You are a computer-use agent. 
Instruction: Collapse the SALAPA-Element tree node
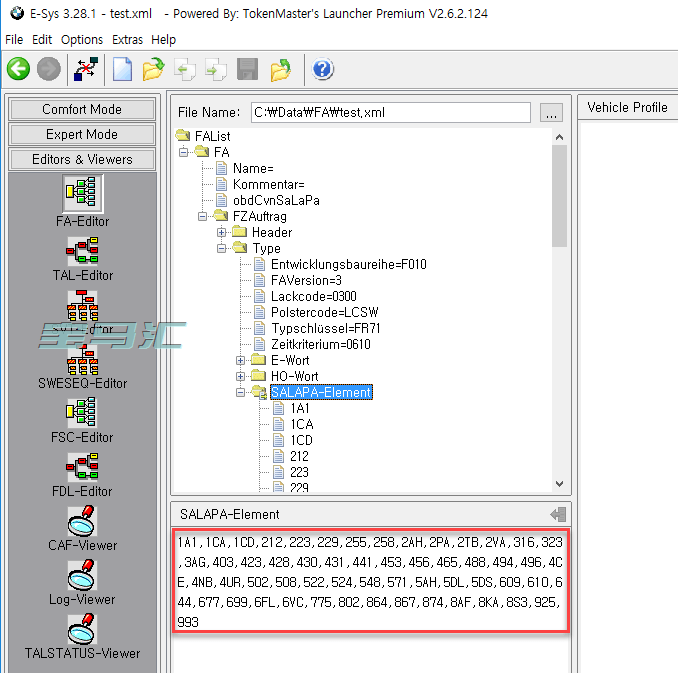241,392
